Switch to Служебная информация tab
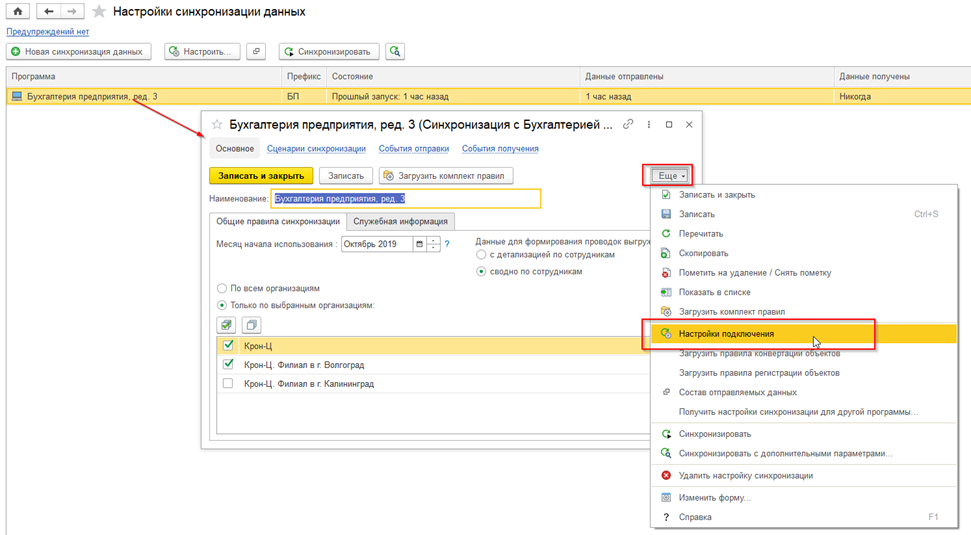Screen dimensions: 971x535 [401, 221]
